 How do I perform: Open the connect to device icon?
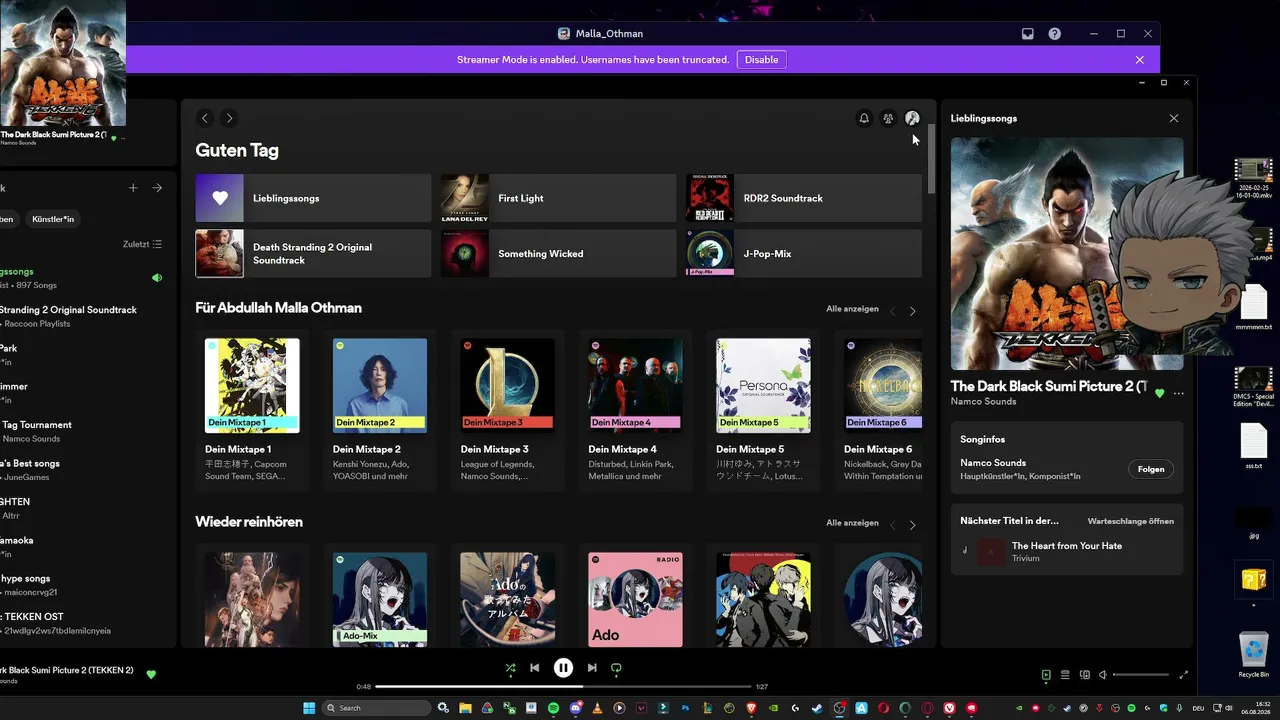click(x=1085, y=675)
